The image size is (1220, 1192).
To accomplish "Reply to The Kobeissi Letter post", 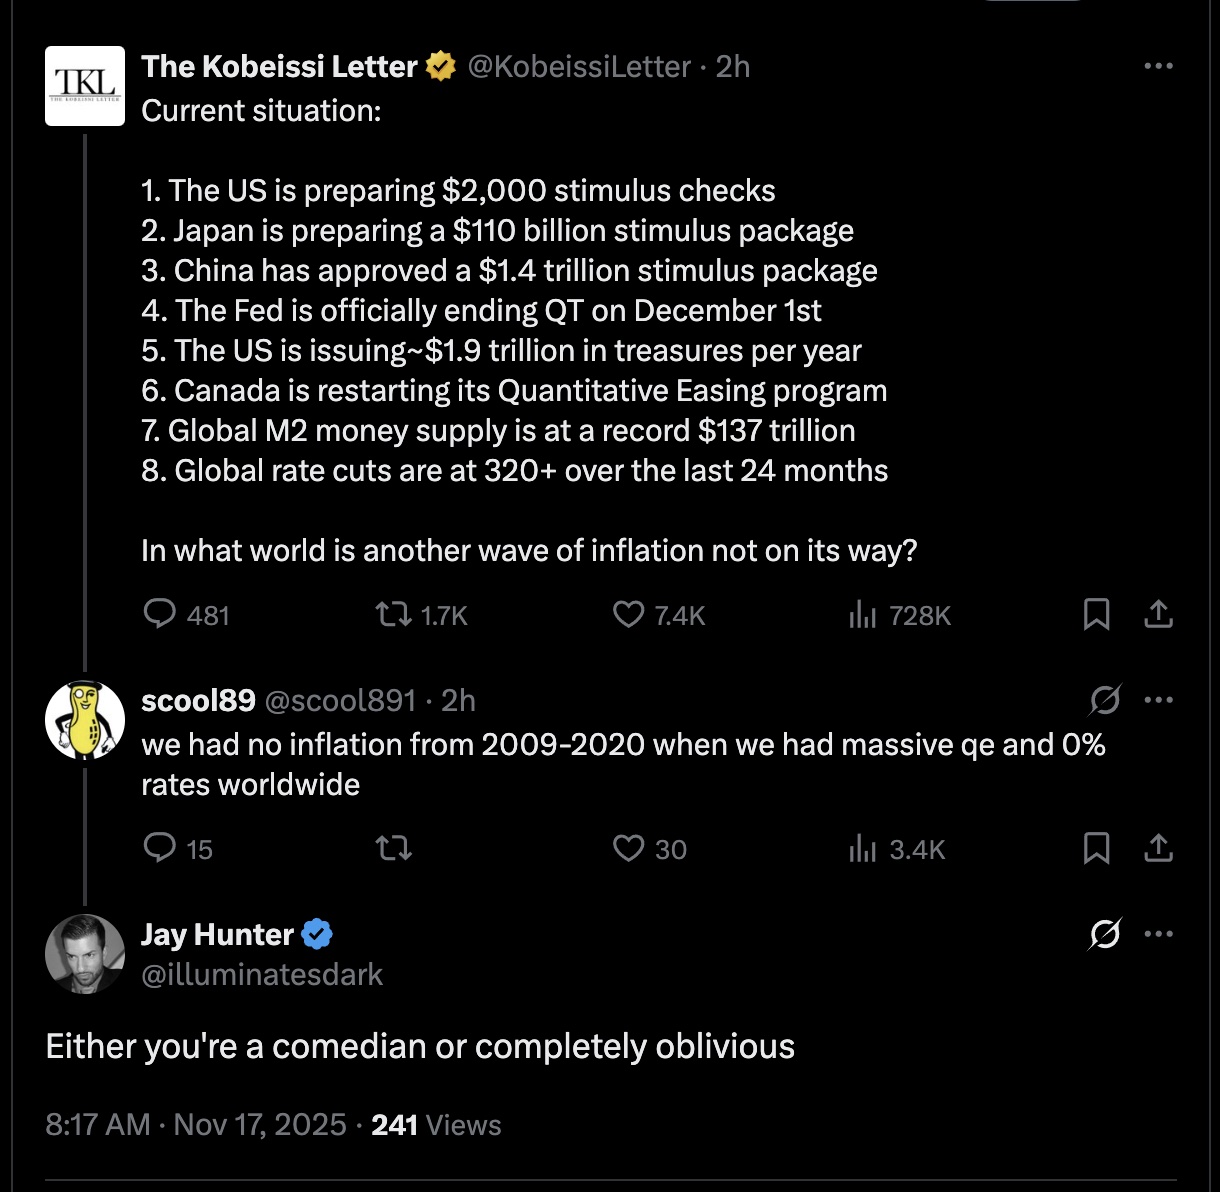I will (160, 614).
